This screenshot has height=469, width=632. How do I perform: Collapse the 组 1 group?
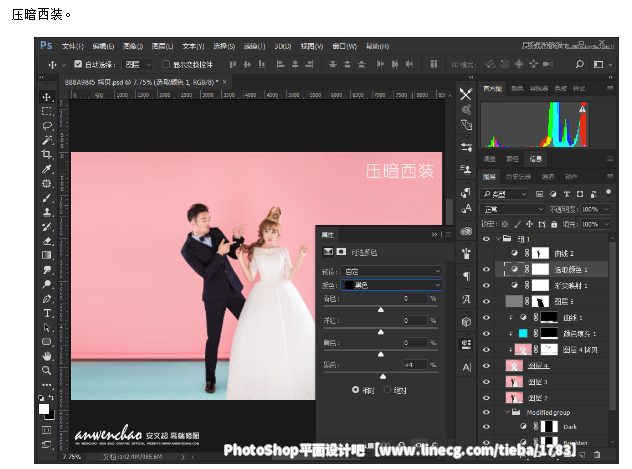tap(499, 239)
